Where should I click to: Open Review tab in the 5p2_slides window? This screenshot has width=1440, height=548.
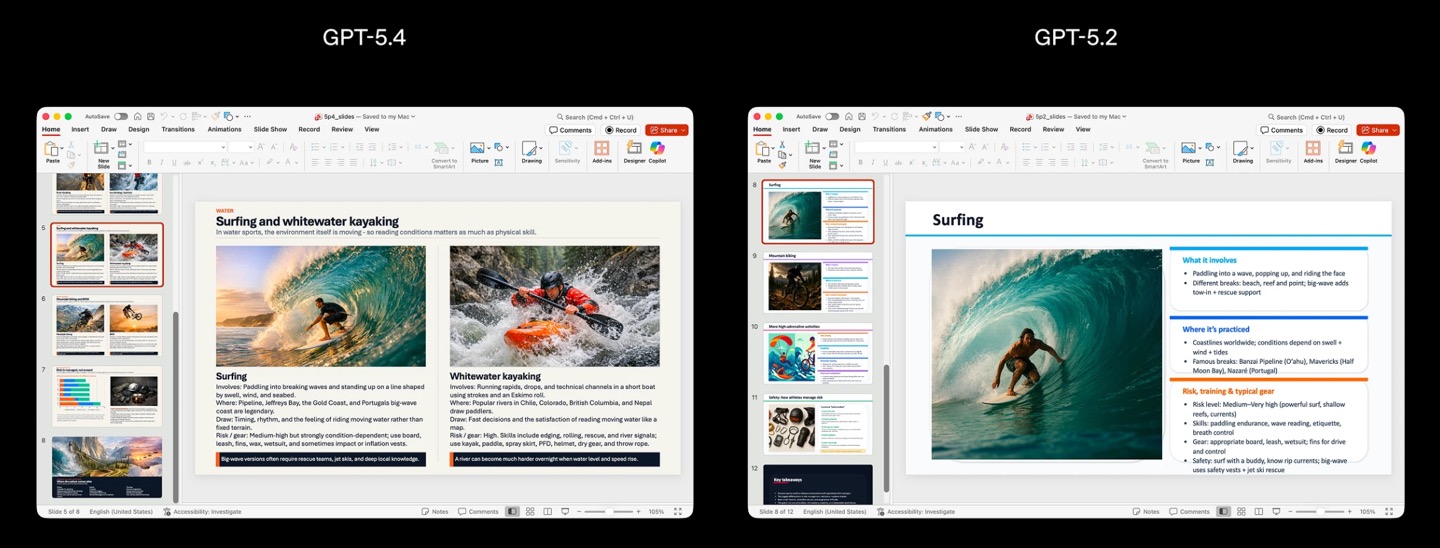click(1054, 129)
